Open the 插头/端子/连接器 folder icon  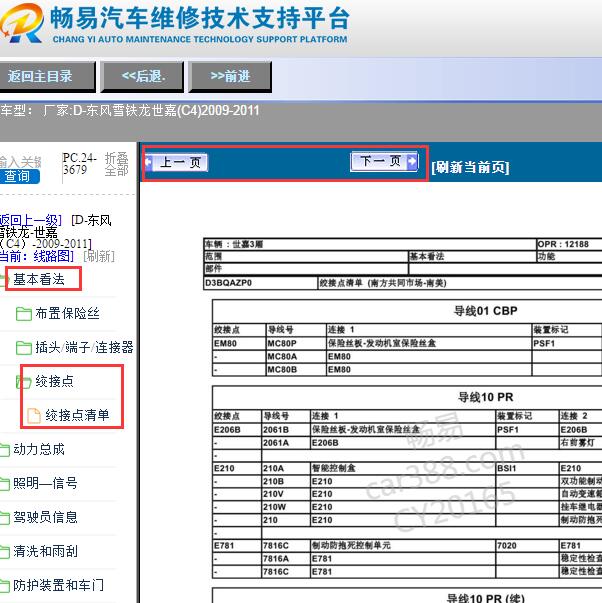coord(24,348)
